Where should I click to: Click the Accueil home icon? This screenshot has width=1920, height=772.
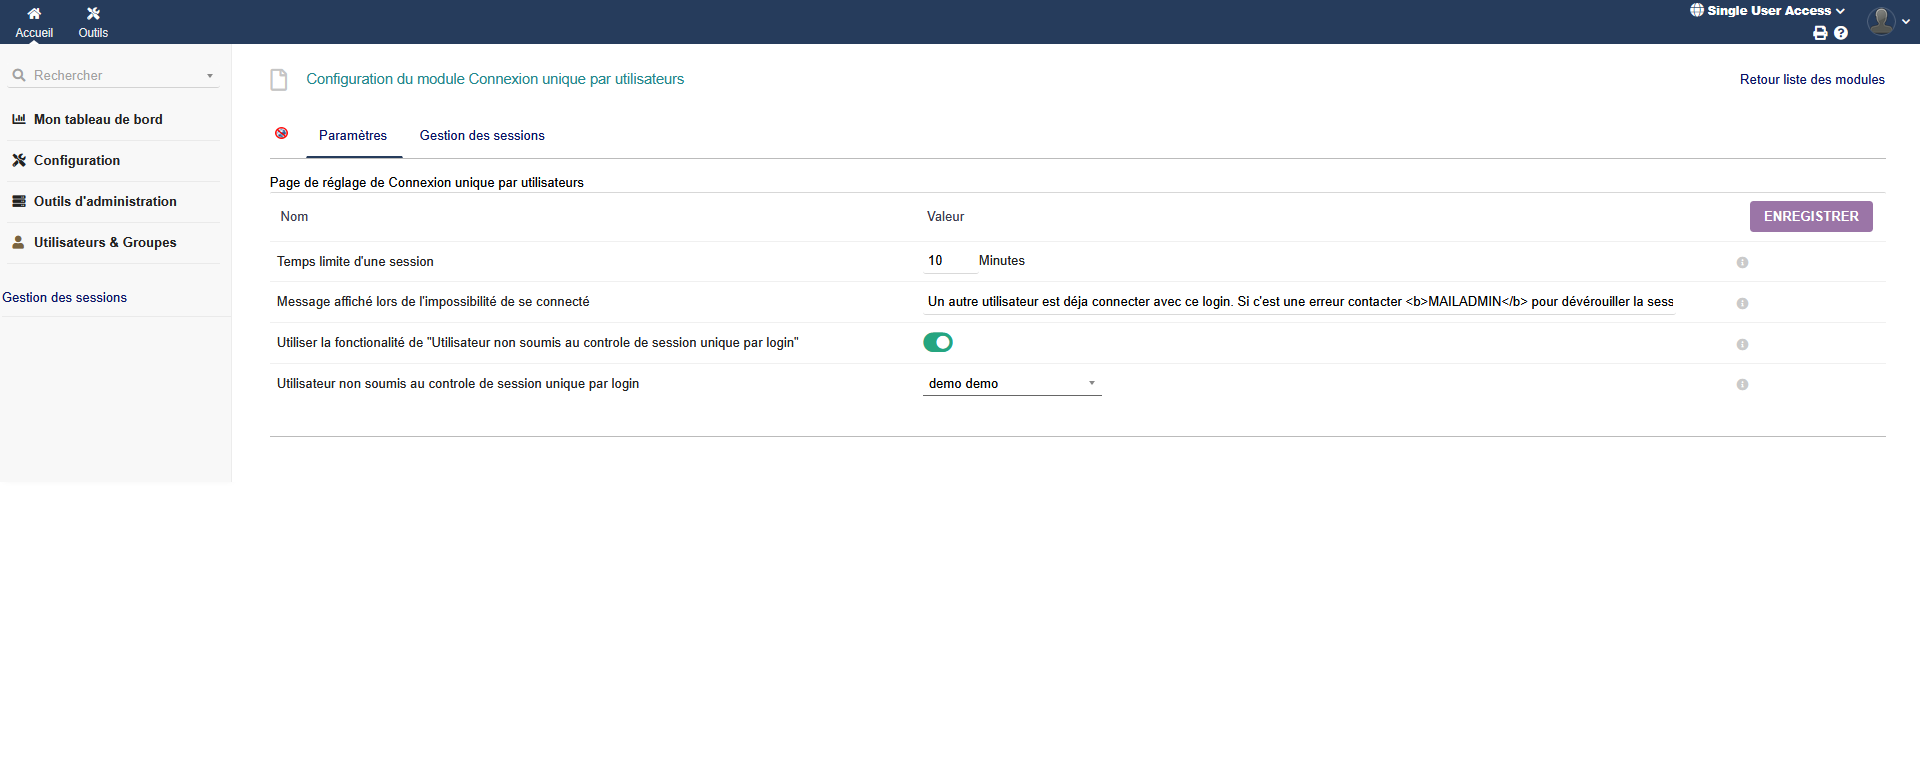point(34,14)
